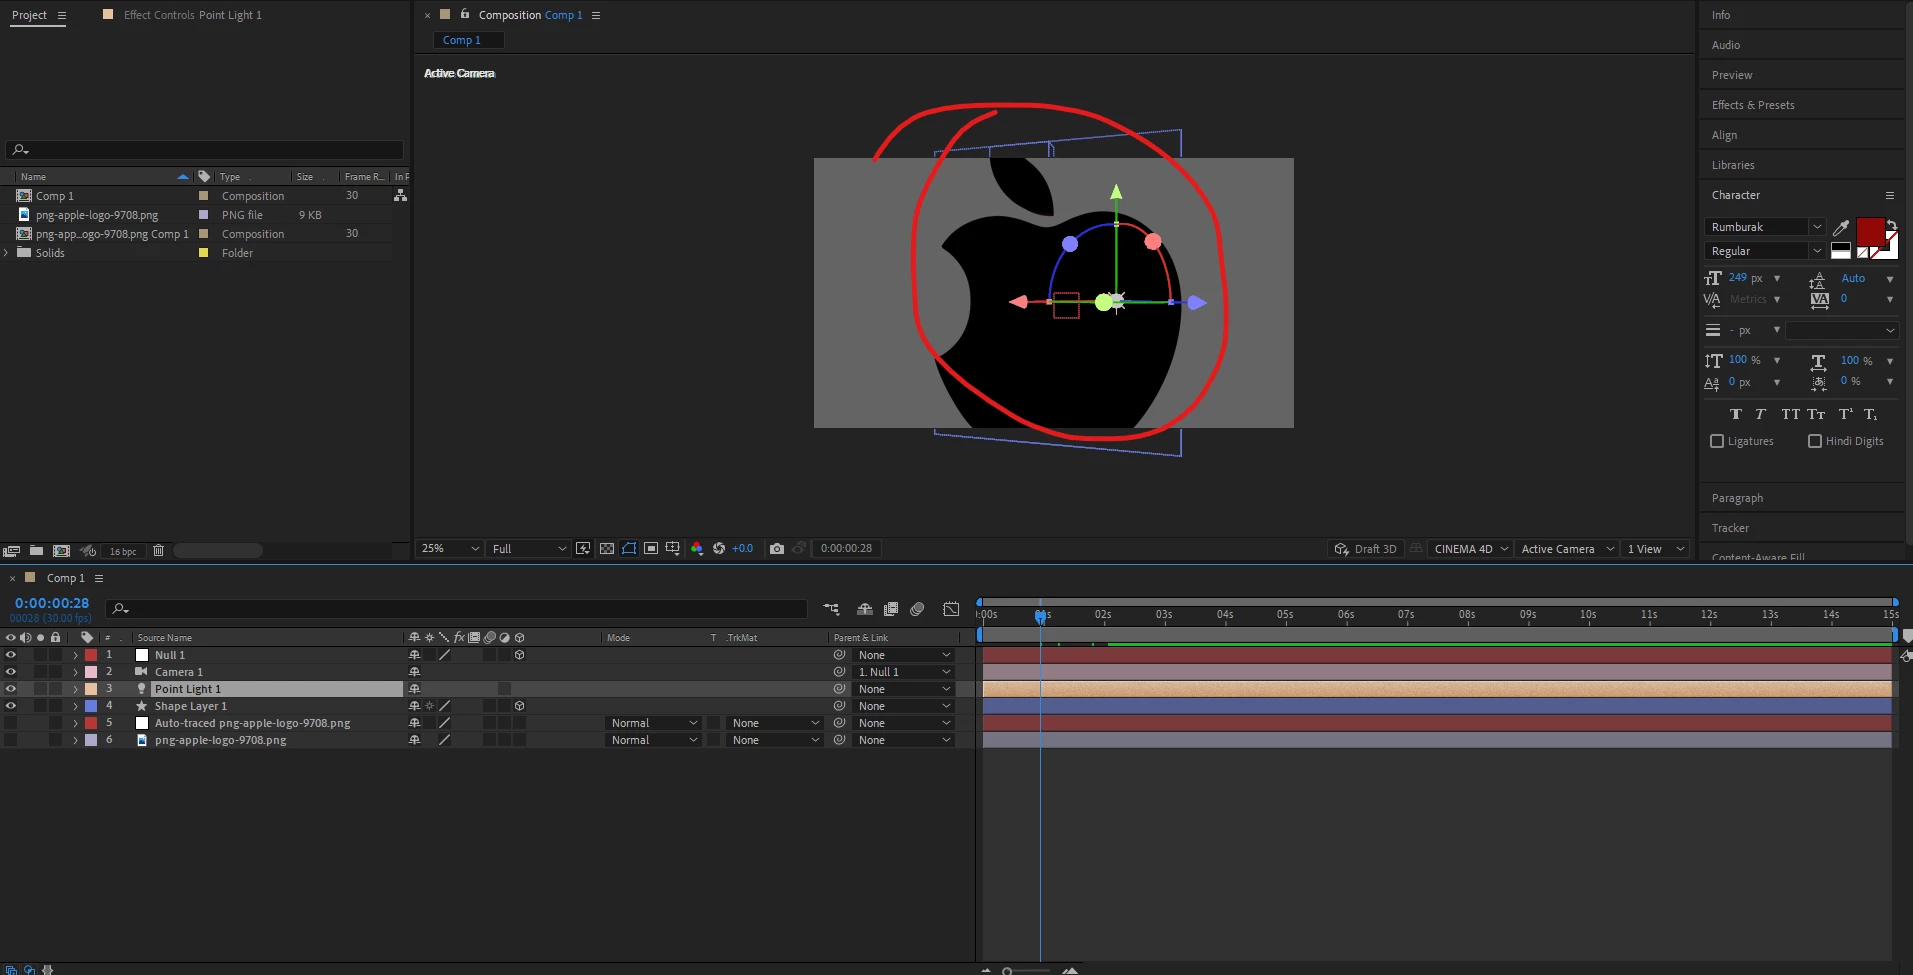Image resolution: width=1913 pixels, height=975 pixels.
Task: Open the show channel and color management icon
Action: click(697, 549)
